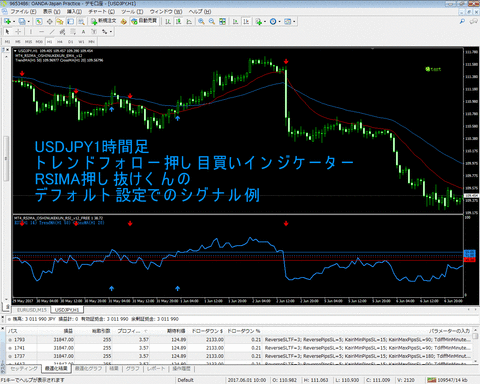The width and height of the screenshot is (480, 384).
Task: Switch to the セッティング tester tab
Action: click(x=24, y=369)
